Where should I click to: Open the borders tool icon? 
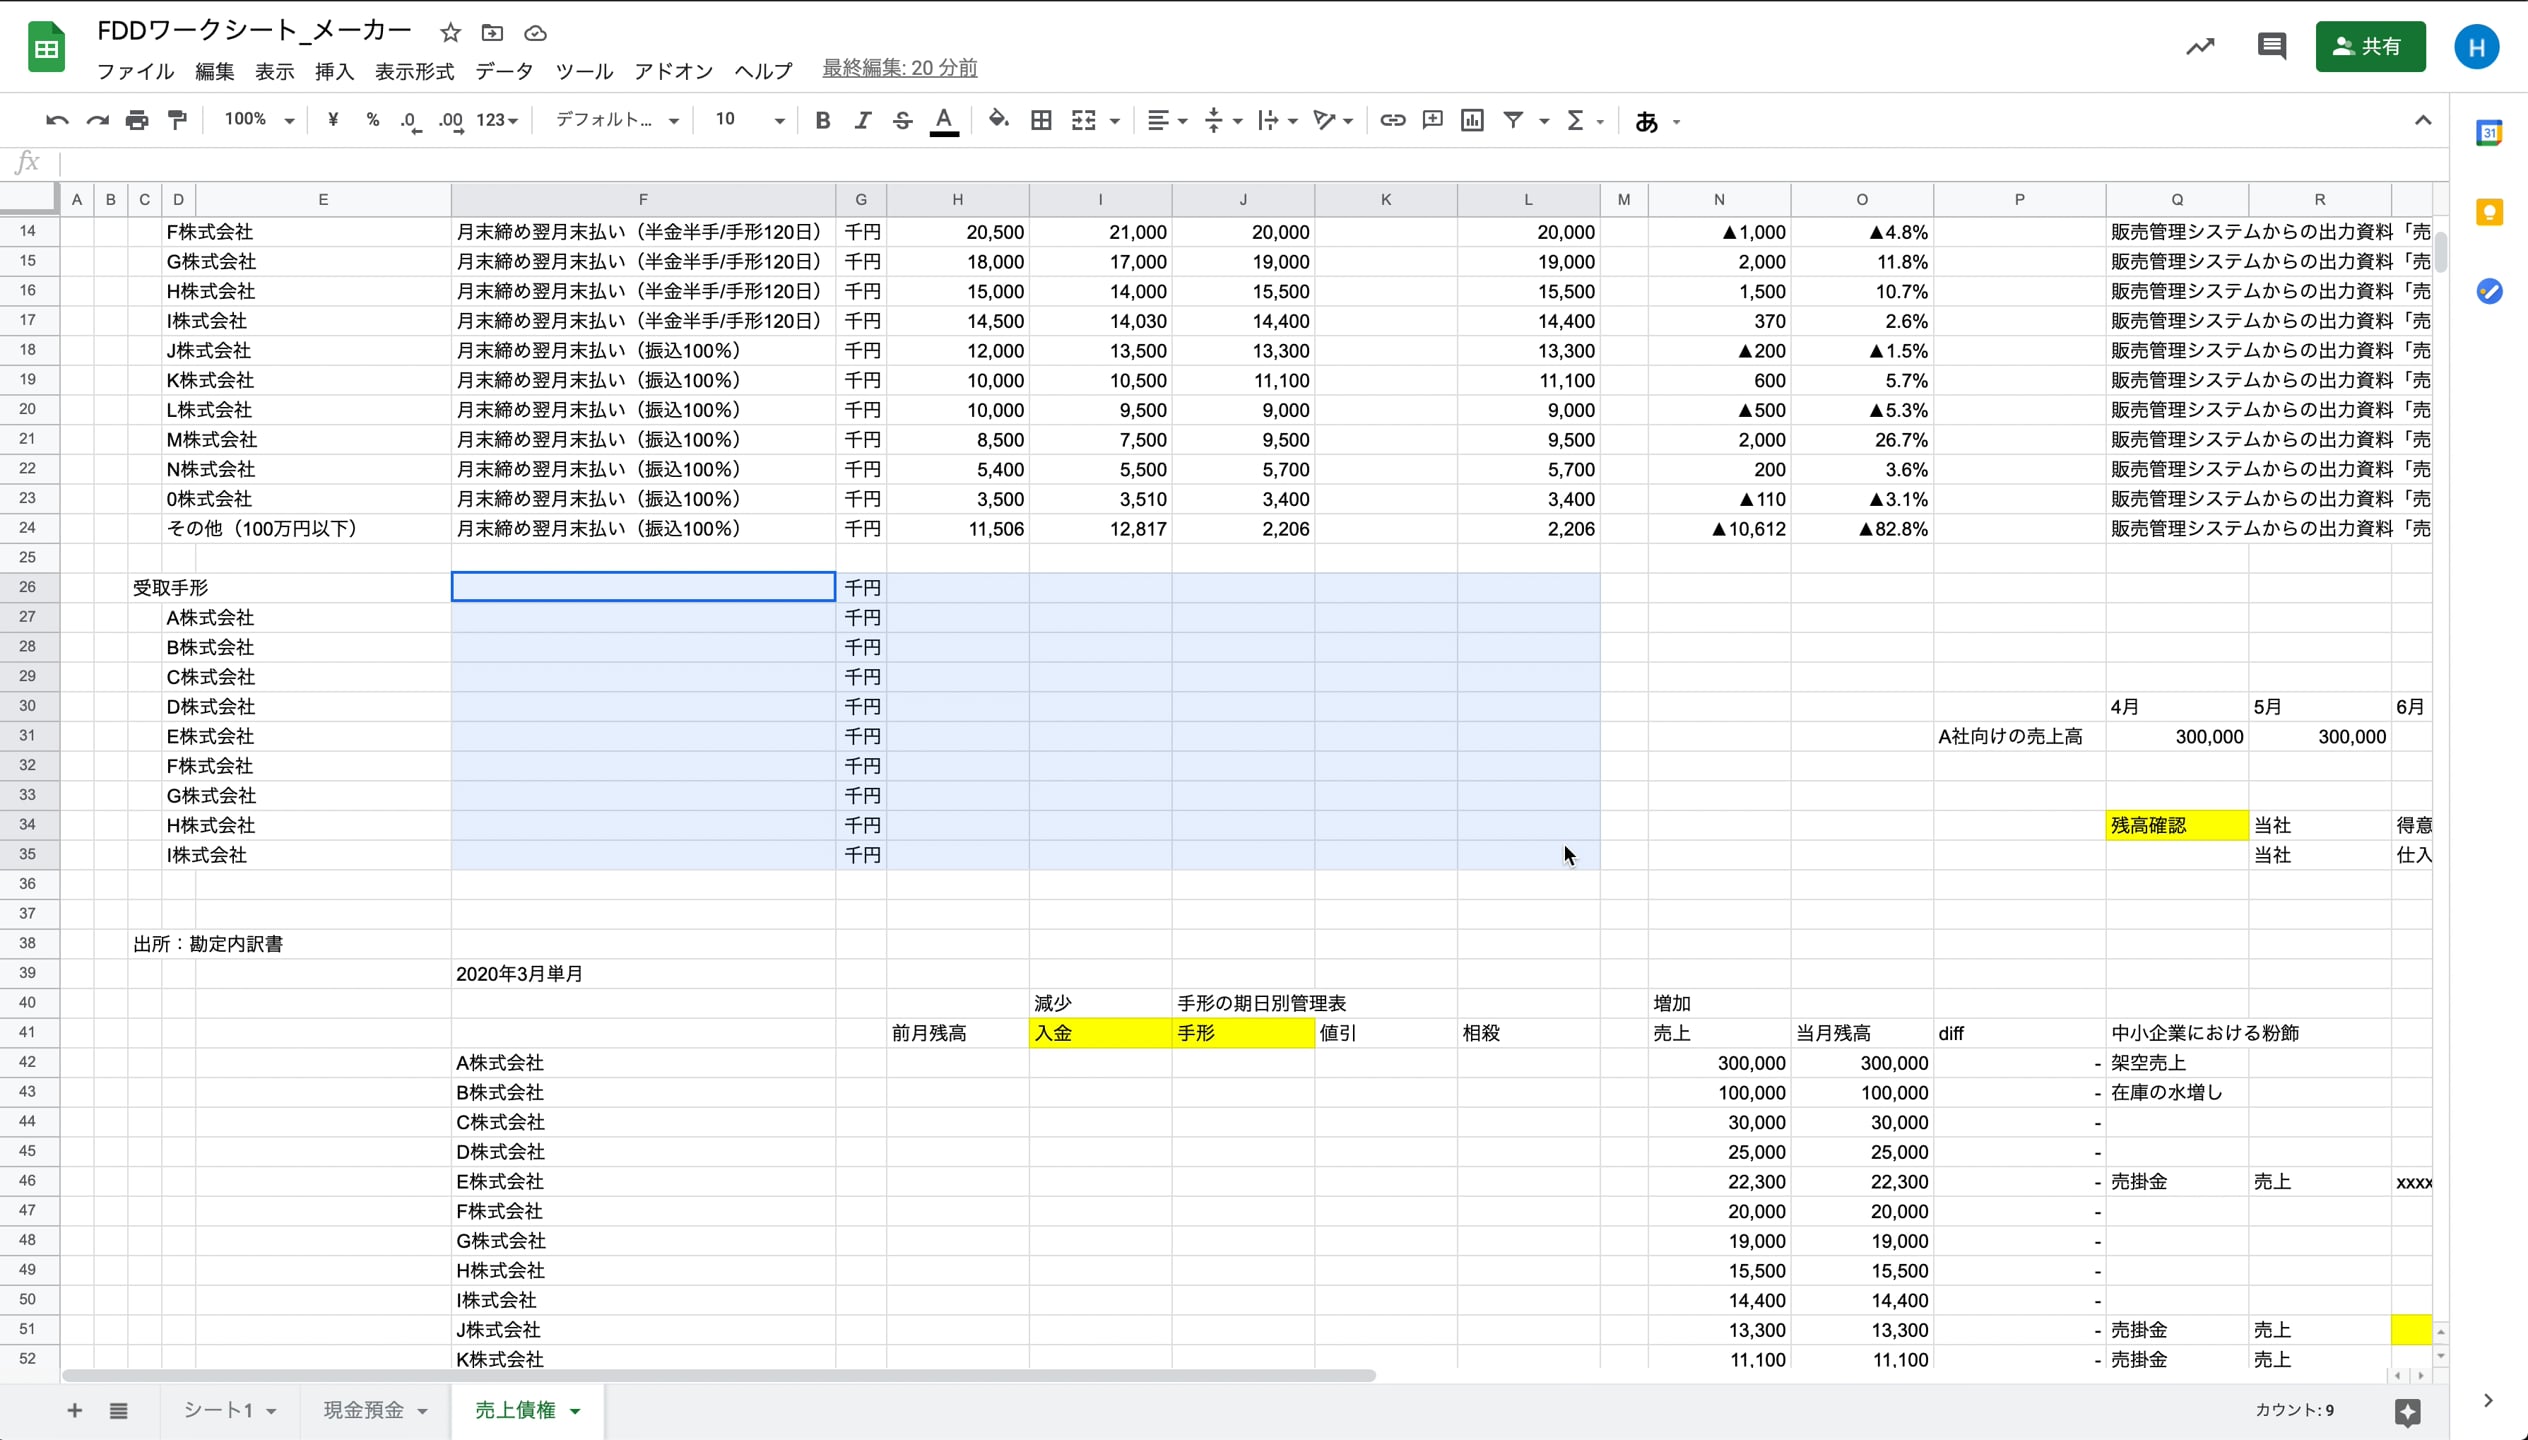(1041, 120)
